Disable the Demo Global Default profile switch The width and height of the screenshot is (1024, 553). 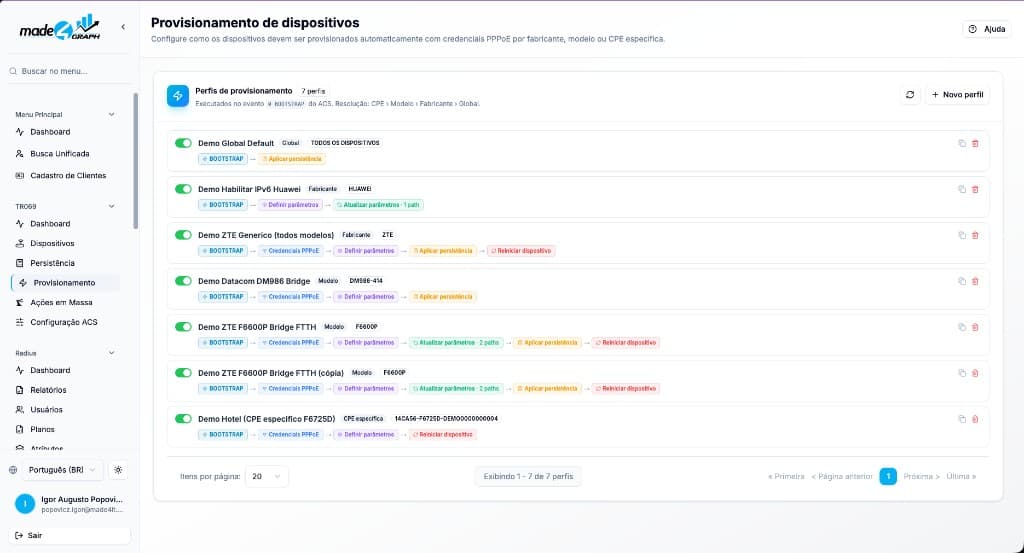[183, 143]
